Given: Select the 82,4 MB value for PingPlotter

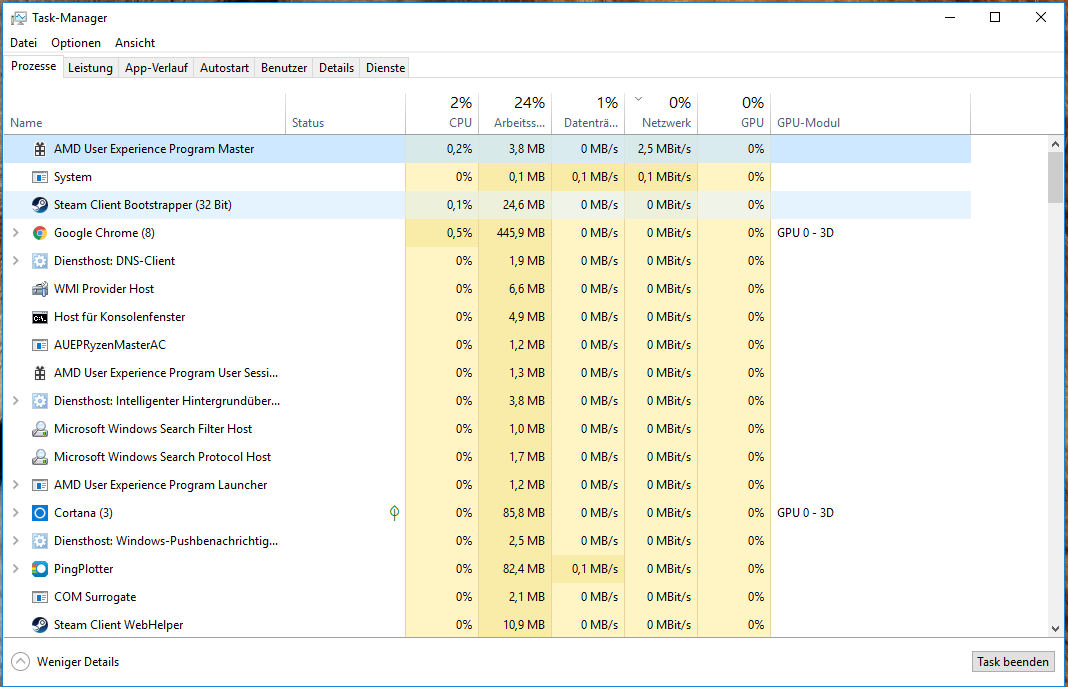Looking at the screenshot, I should (x=524, y=569).
